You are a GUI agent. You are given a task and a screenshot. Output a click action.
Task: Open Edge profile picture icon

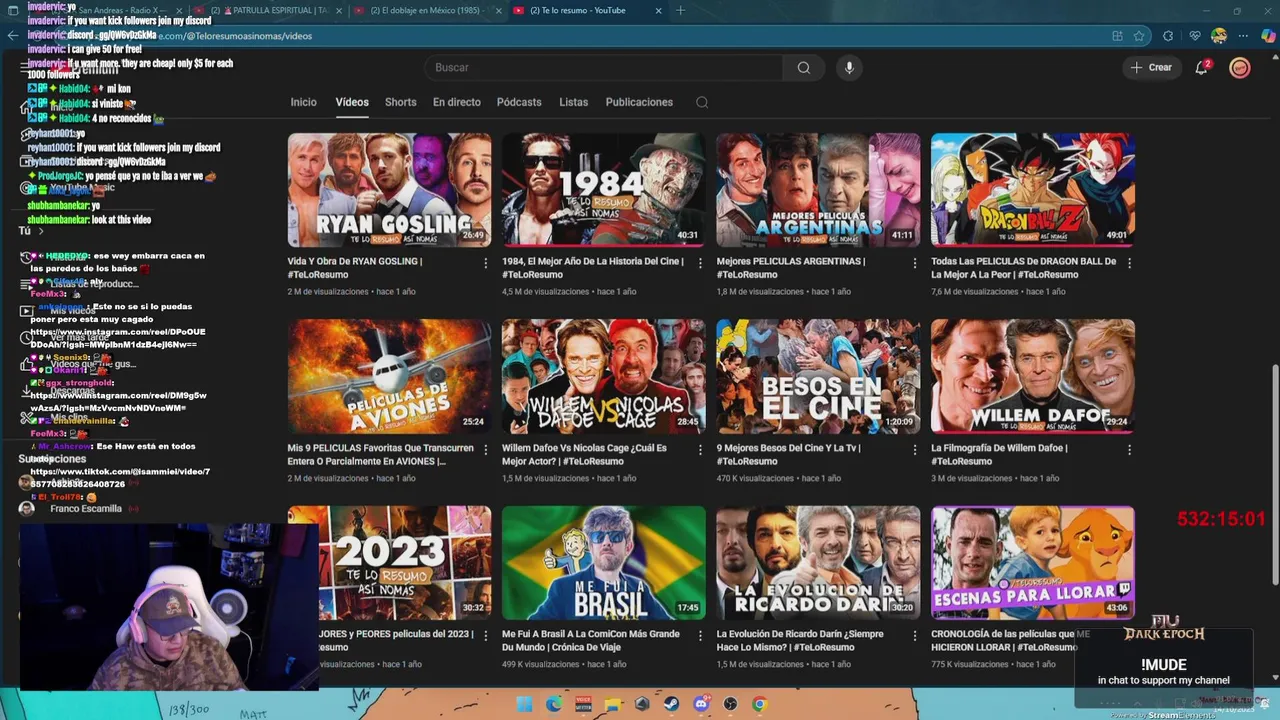1219,36
